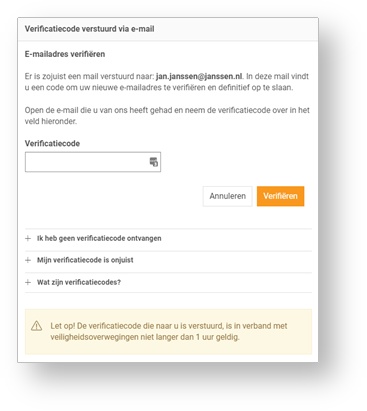Click the autofill icon inside the Verificatiecode field

(154, 162)
